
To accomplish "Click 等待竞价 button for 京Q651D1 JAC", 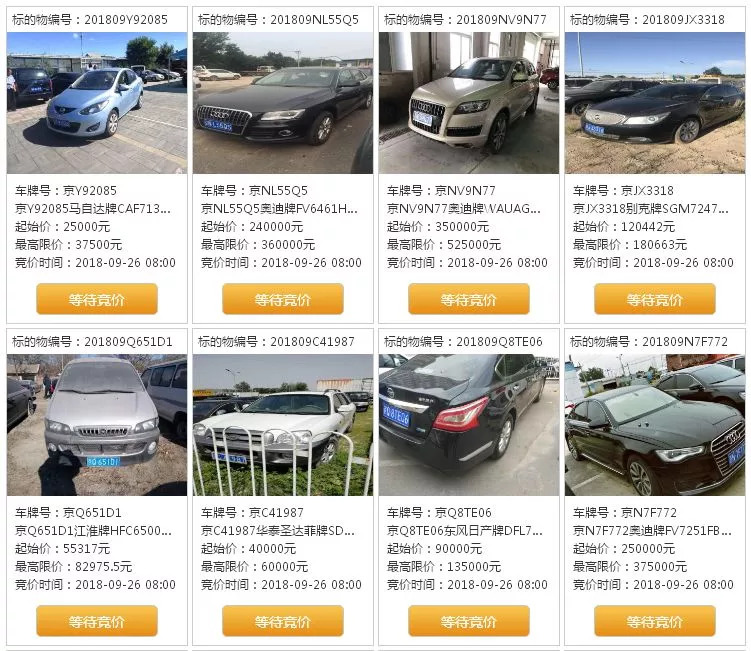I will tap(97, 621).
